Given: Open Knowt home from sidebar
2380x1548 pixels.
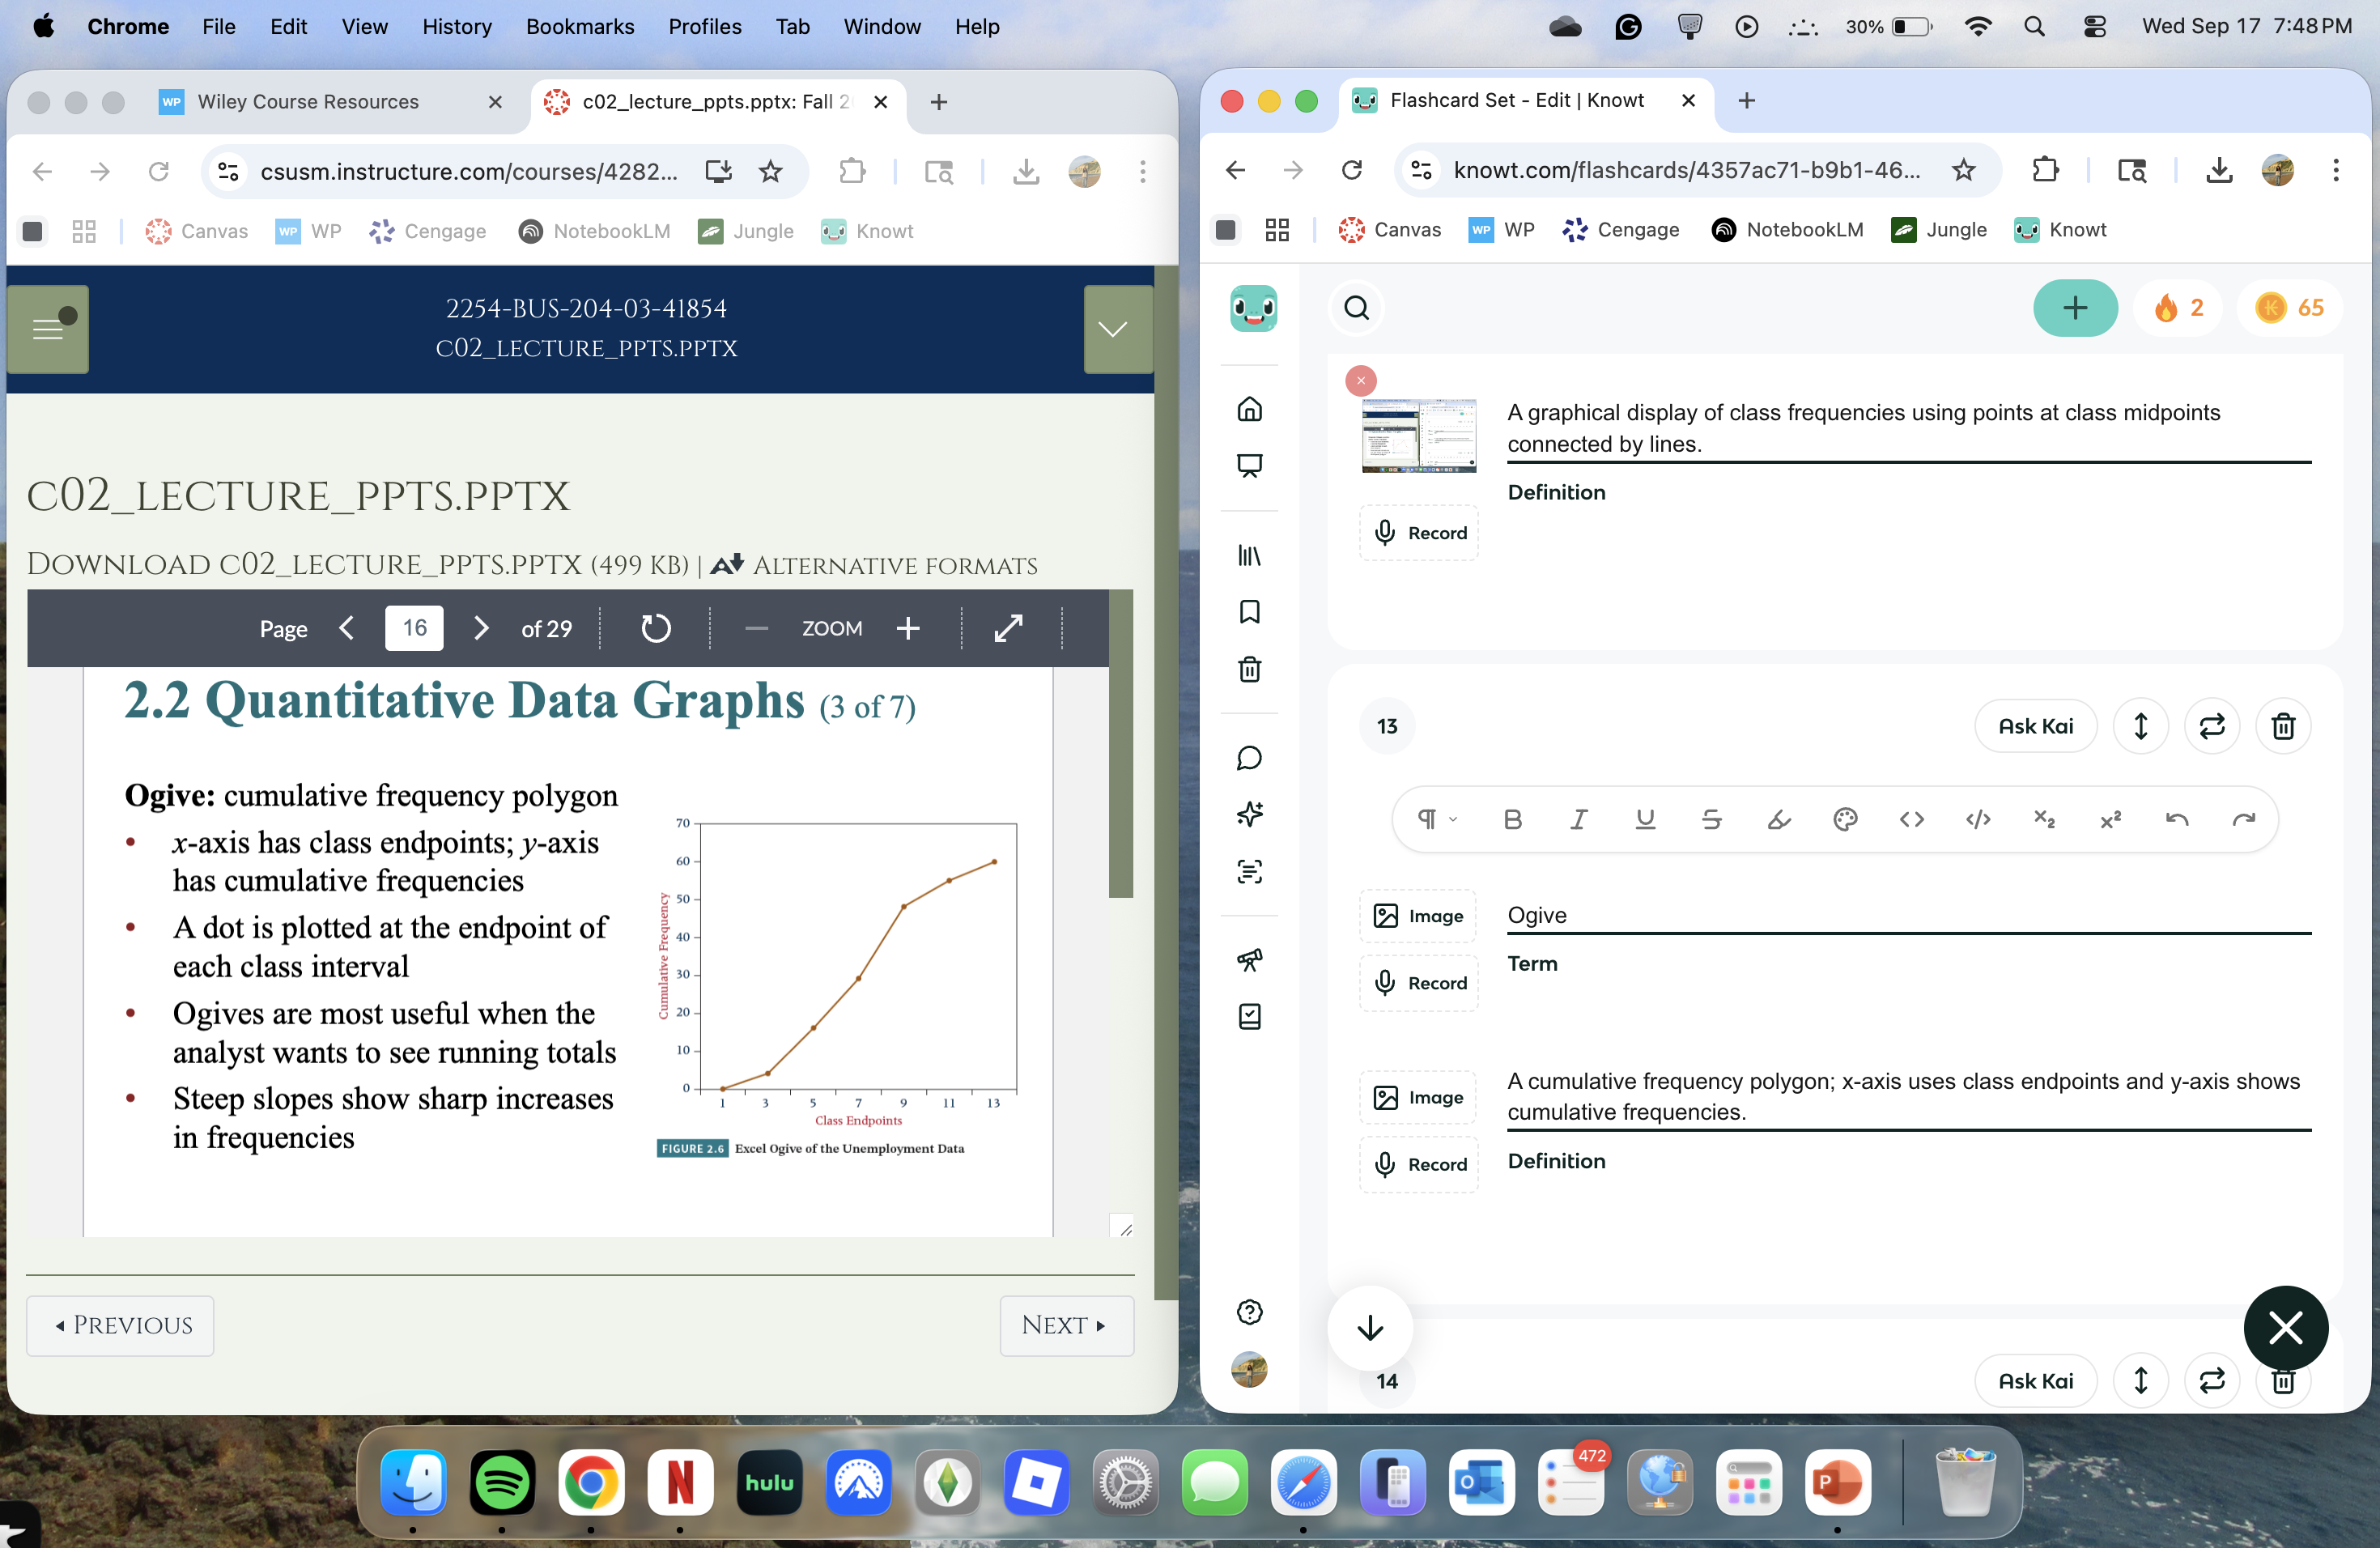Looking at the screenshot, I should tap(1249, 409).
